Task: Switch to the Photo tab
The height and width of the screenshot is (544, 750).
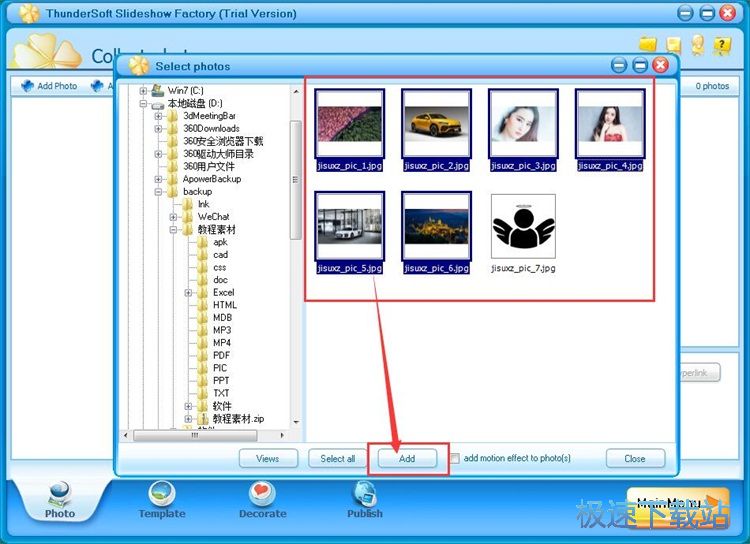Action: tap(60, 500)
